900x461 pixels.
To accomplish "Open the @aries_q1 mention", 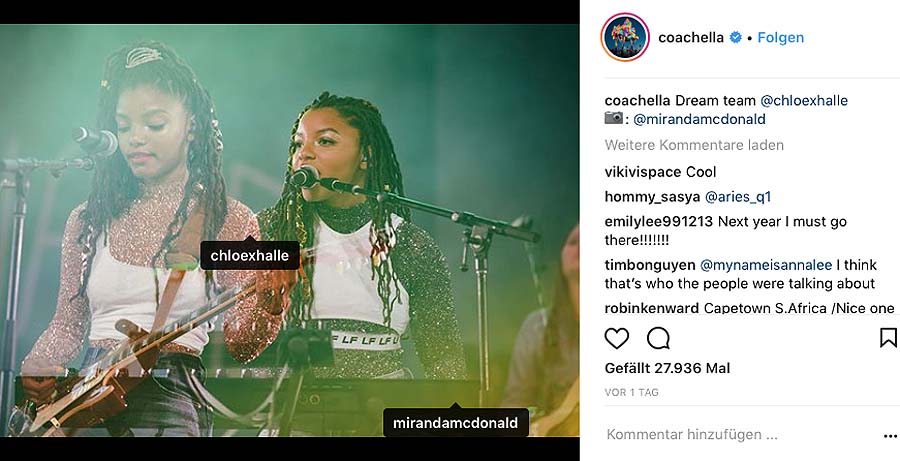I will pyautogui.click(x=738, y=197).
